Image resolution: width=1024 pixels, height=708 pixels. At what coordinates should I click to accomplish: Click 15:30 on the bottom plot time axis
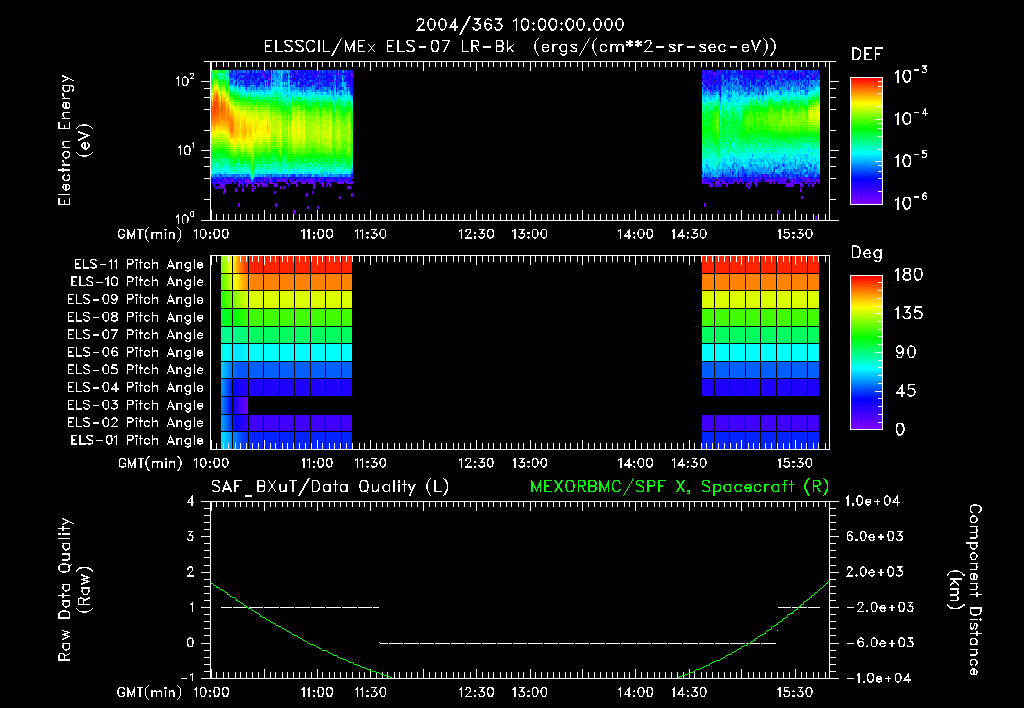point(795,692)
